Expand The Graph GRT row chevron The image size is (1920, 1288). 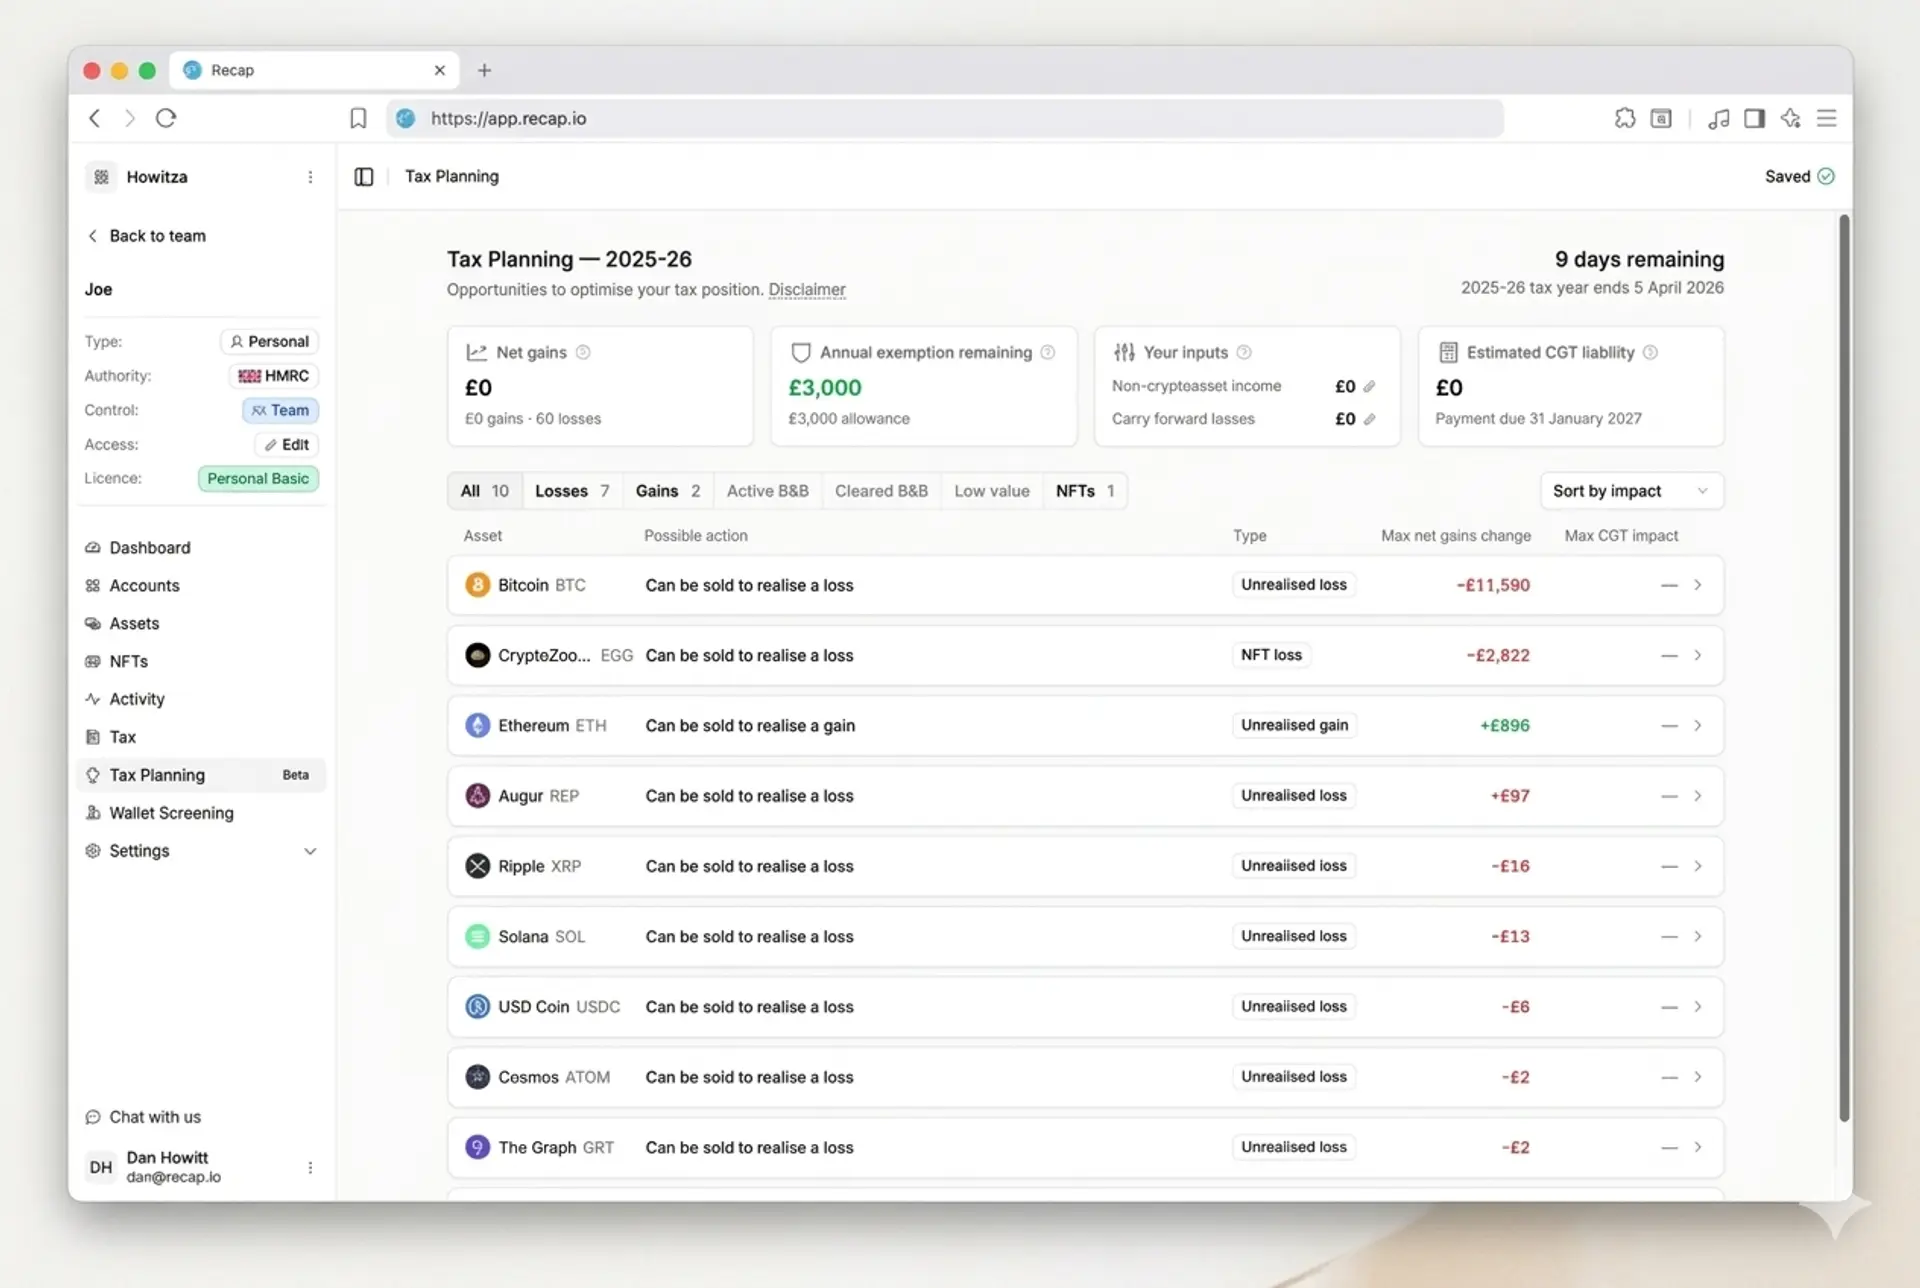pos(1698,1147)
